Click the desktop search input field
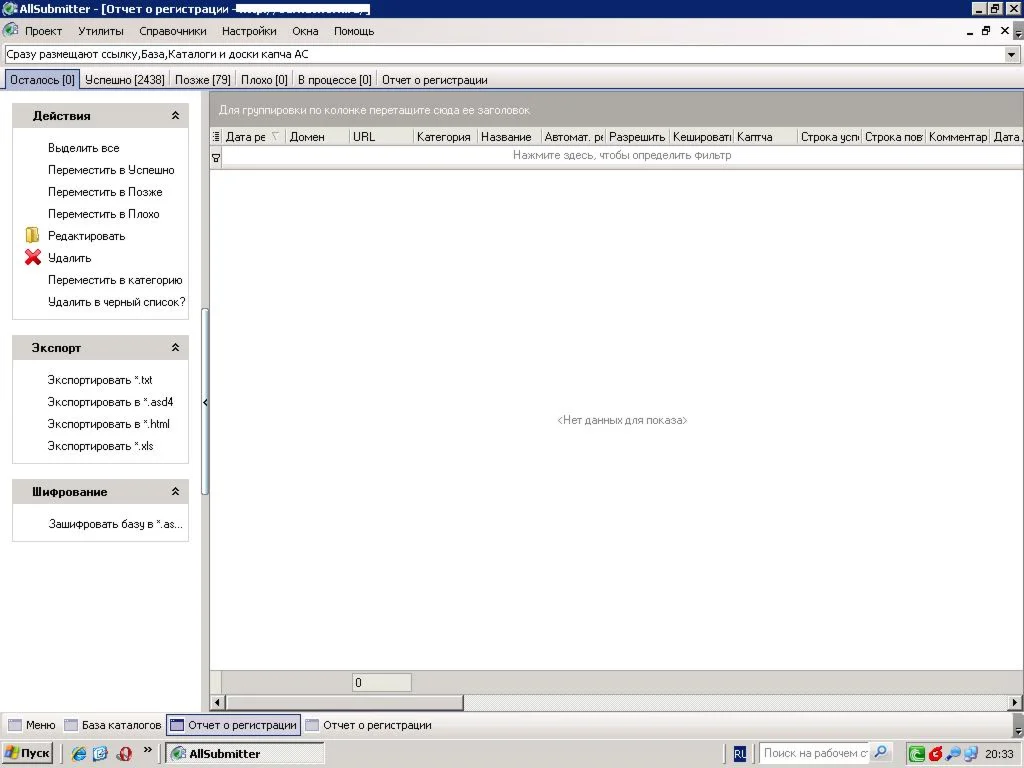The image size is (1024, 768). [x=814, y=753]
